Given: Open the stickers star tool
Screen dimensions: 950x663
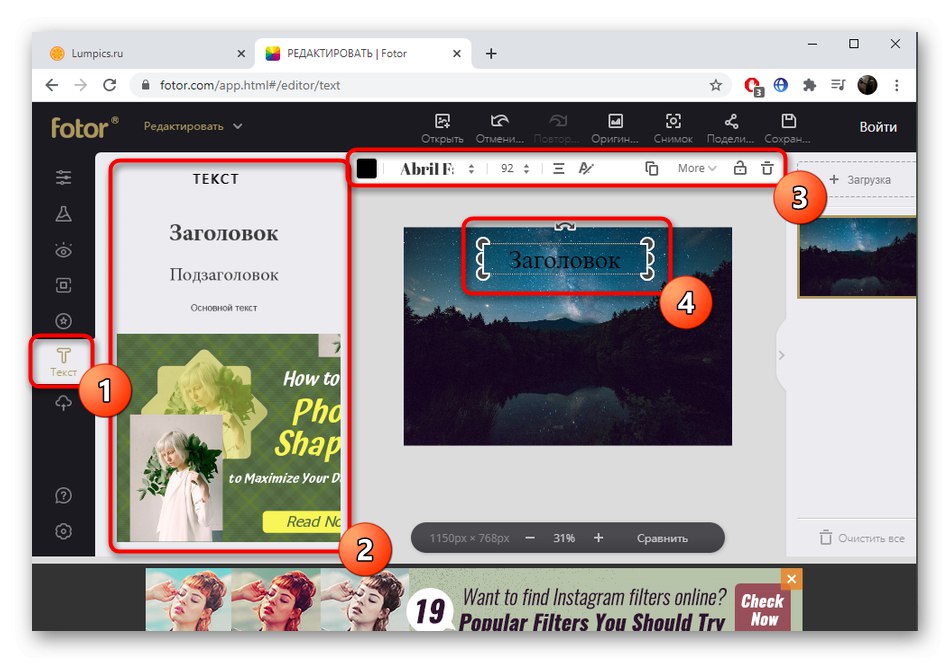Looking at the screenshot, I should [x=64, y=321].
